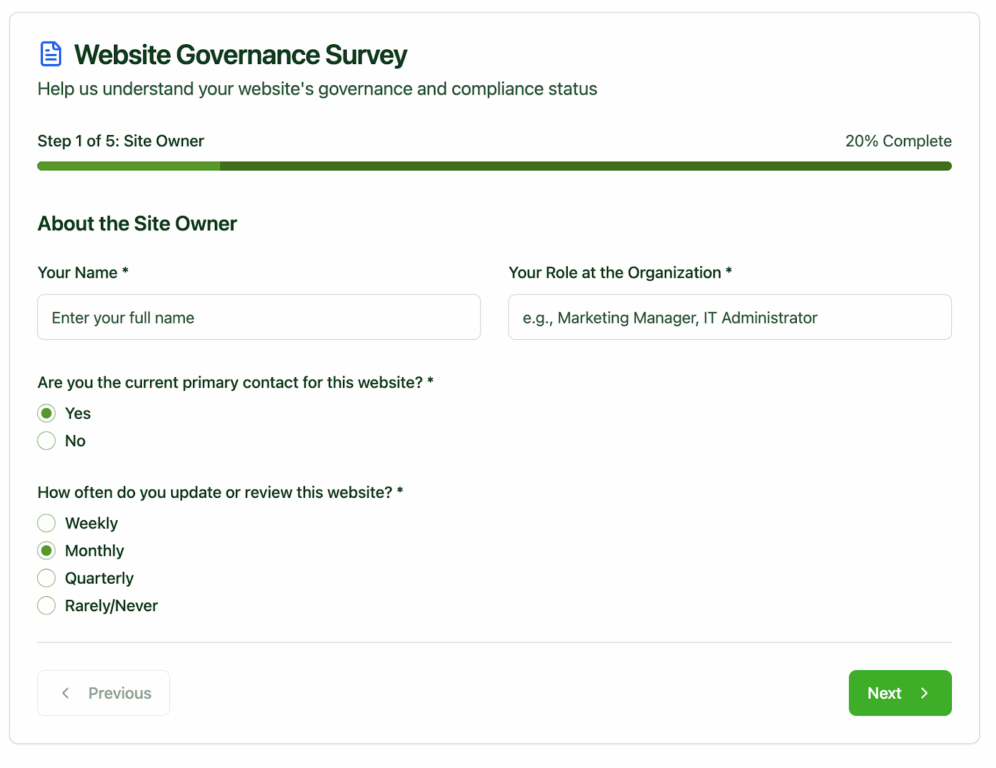Viewport: 996px width, 768px height.
Task: Focus the Your Role input field
Action: [730, 317]
